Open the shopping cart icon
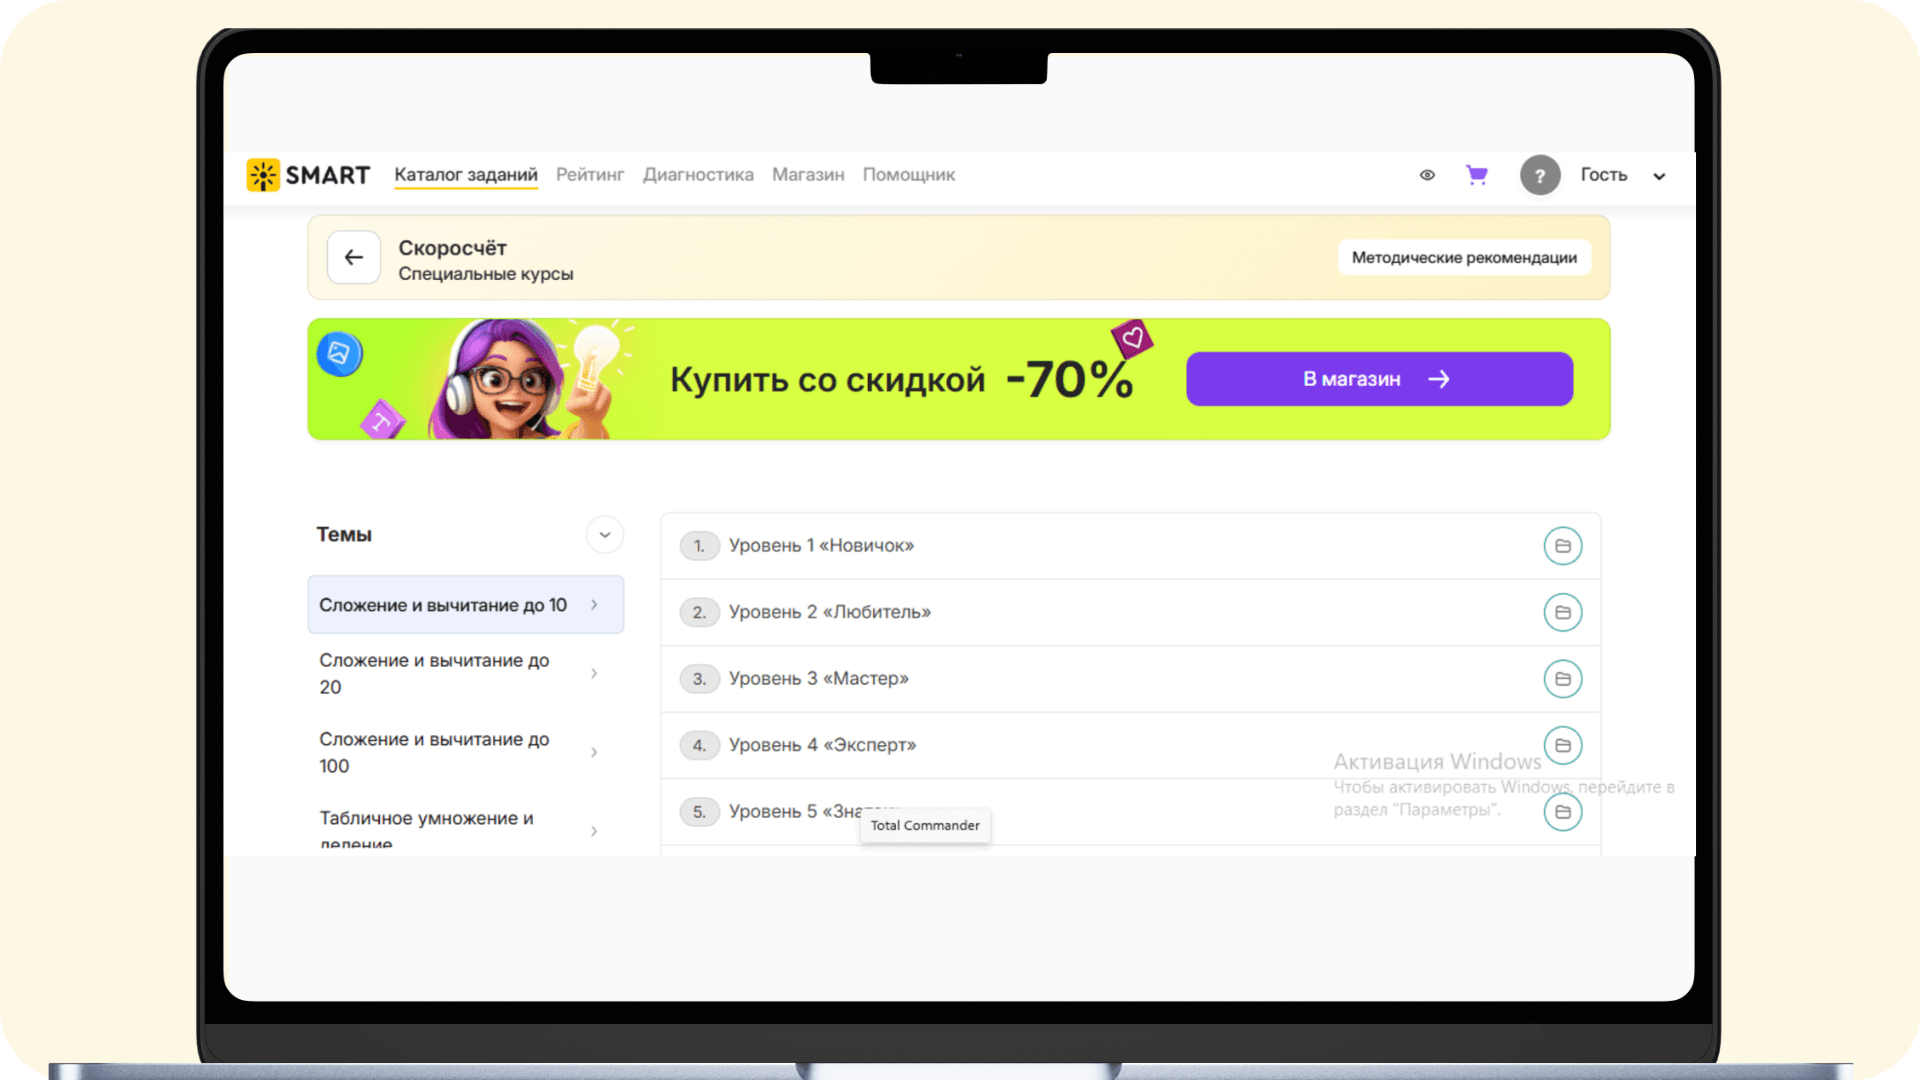The height and width of the screenshot is (1080, 1920). [x=1476, y=175]
